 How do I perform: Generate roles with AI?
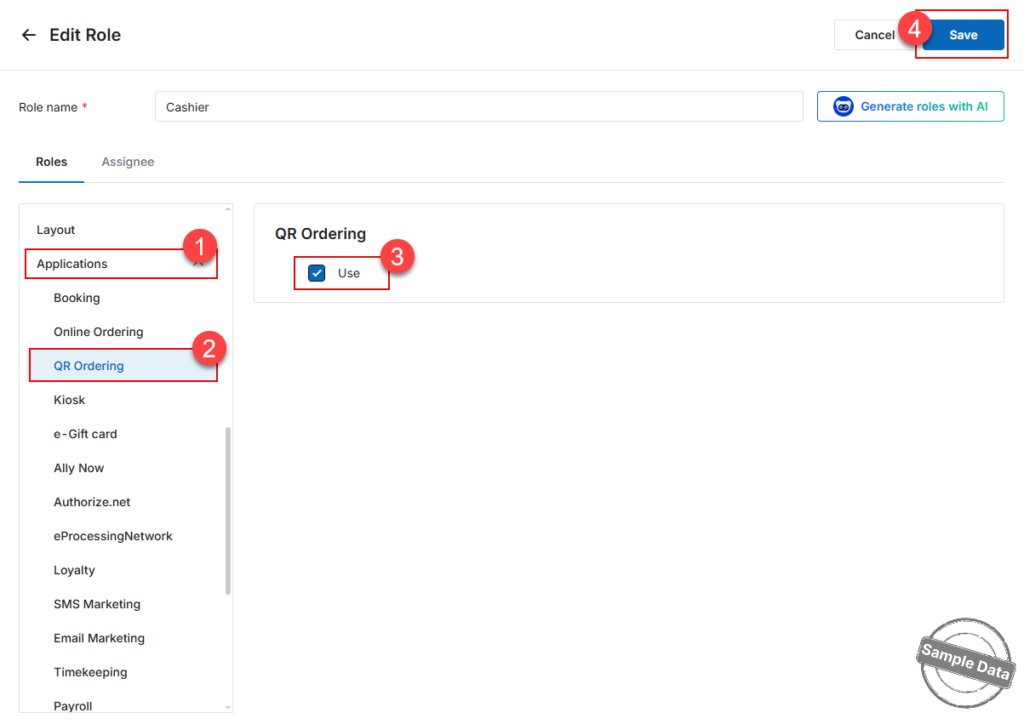[x=910, y=106]
